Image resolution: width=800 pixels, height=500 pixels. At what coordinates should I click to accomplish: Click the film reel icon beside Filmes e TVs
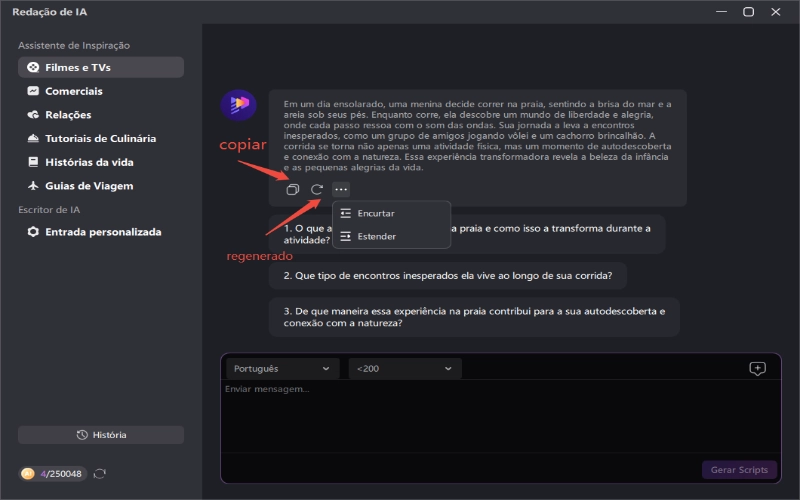click(33, 67)
